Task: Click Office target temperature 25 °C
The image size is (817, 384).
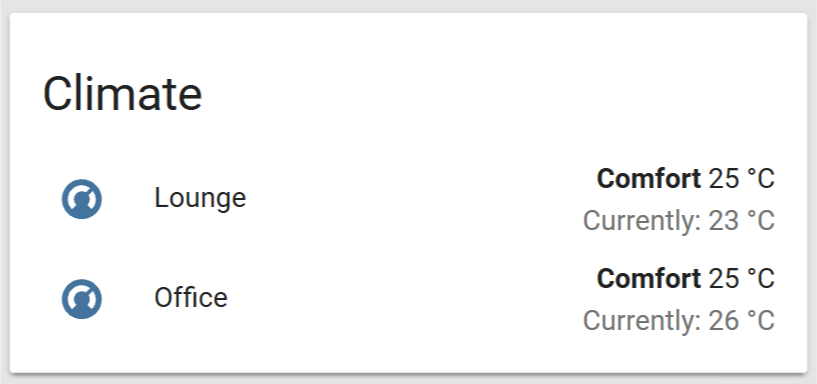Action: click(x=741, y=279)
